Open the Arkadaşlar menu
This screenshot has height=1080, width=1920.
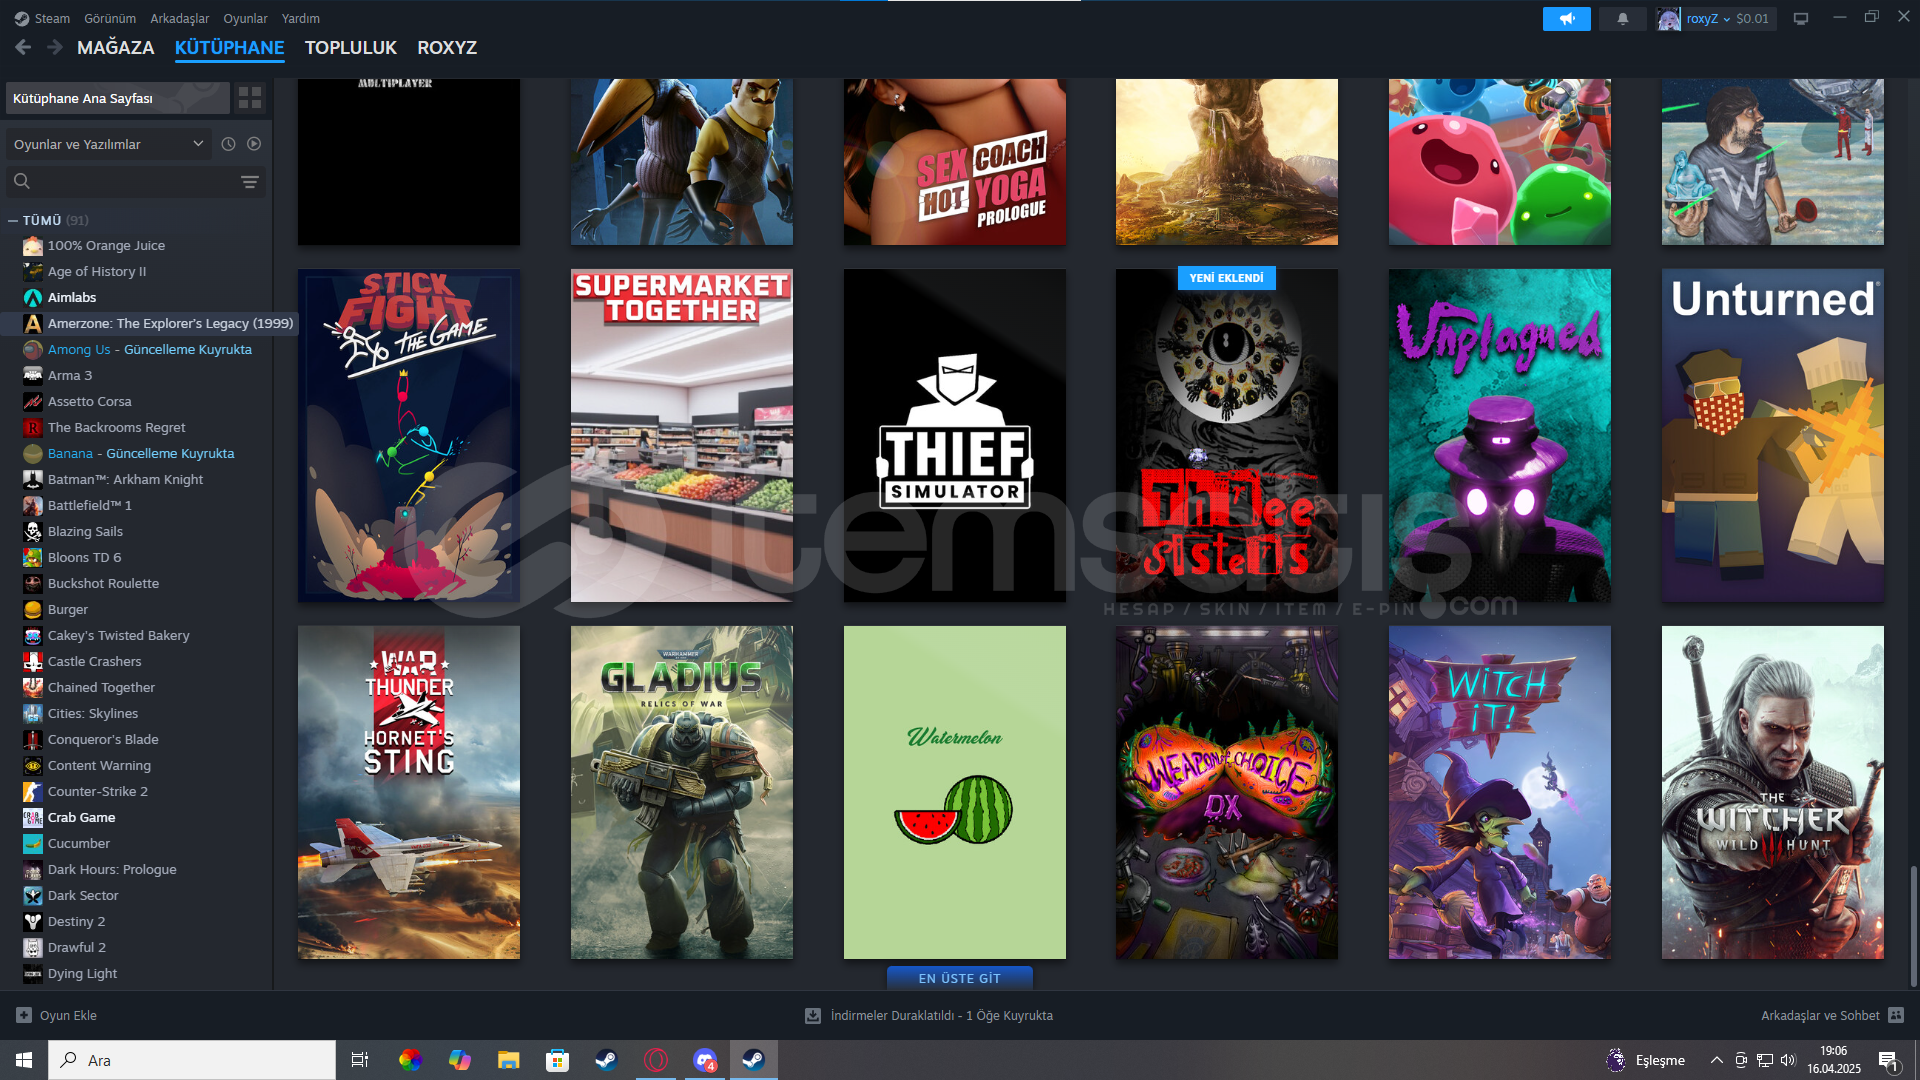click(x=180, y=18)
